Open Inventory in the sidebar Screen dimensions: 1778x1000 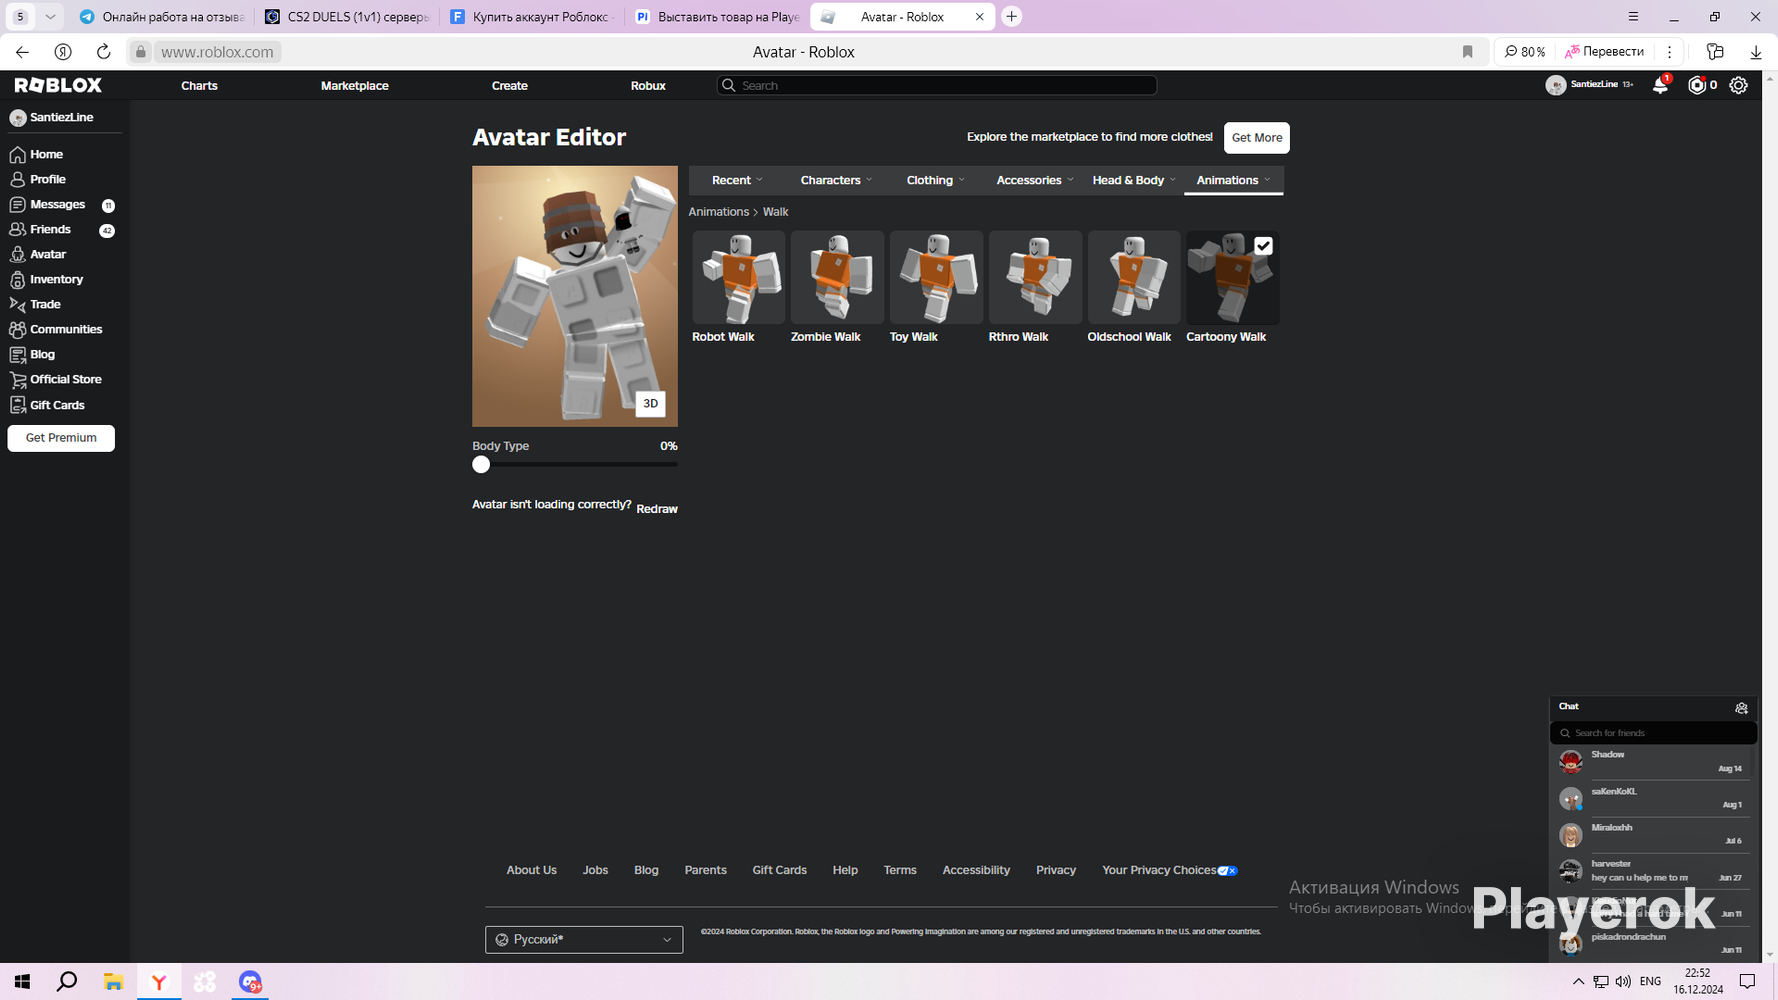[46, 279]
